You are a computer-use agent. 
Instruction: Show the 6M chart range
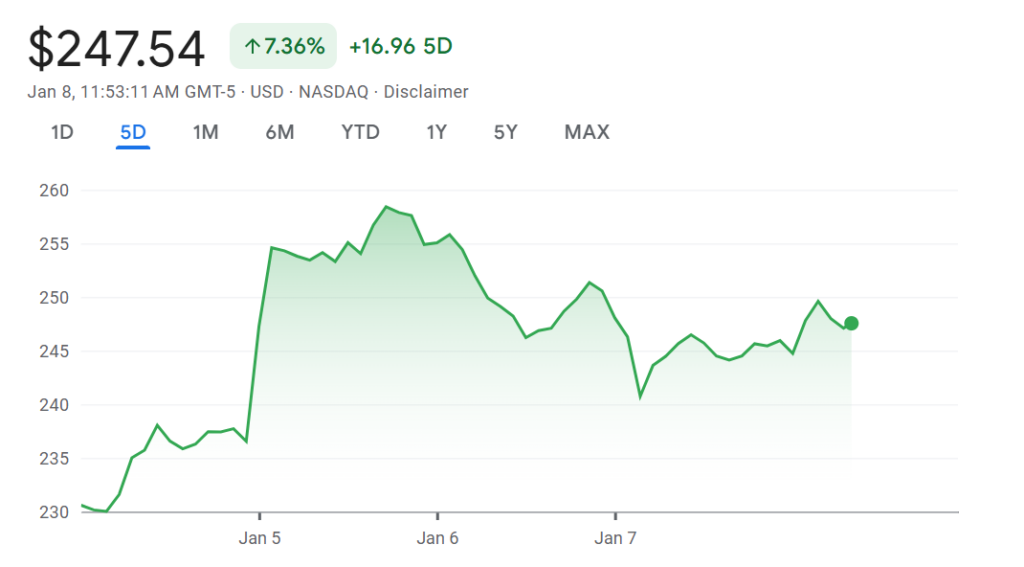pos(280,132)
